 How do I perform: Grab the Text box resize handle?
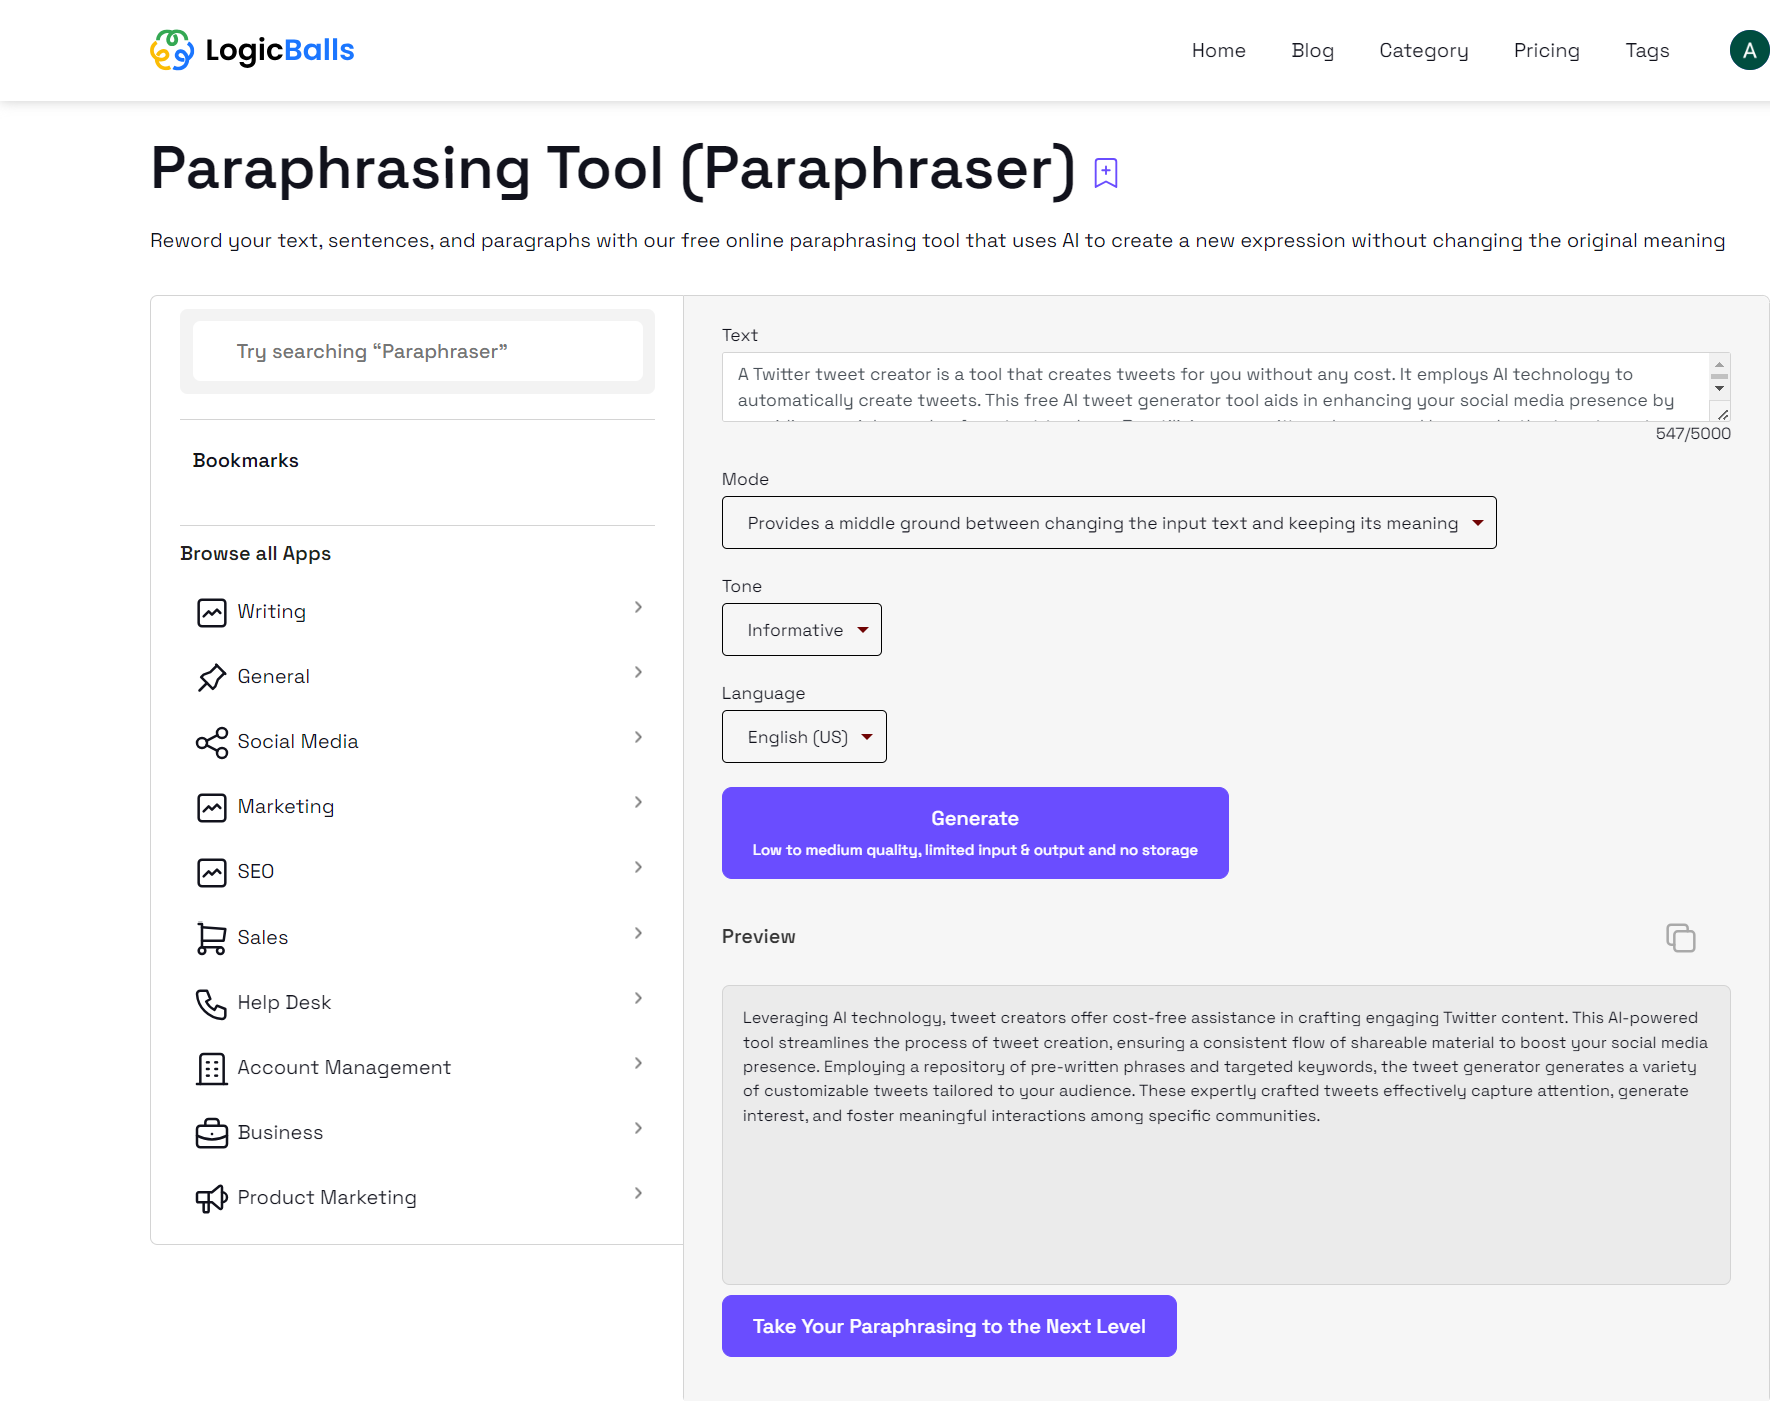coord(1722,414)
